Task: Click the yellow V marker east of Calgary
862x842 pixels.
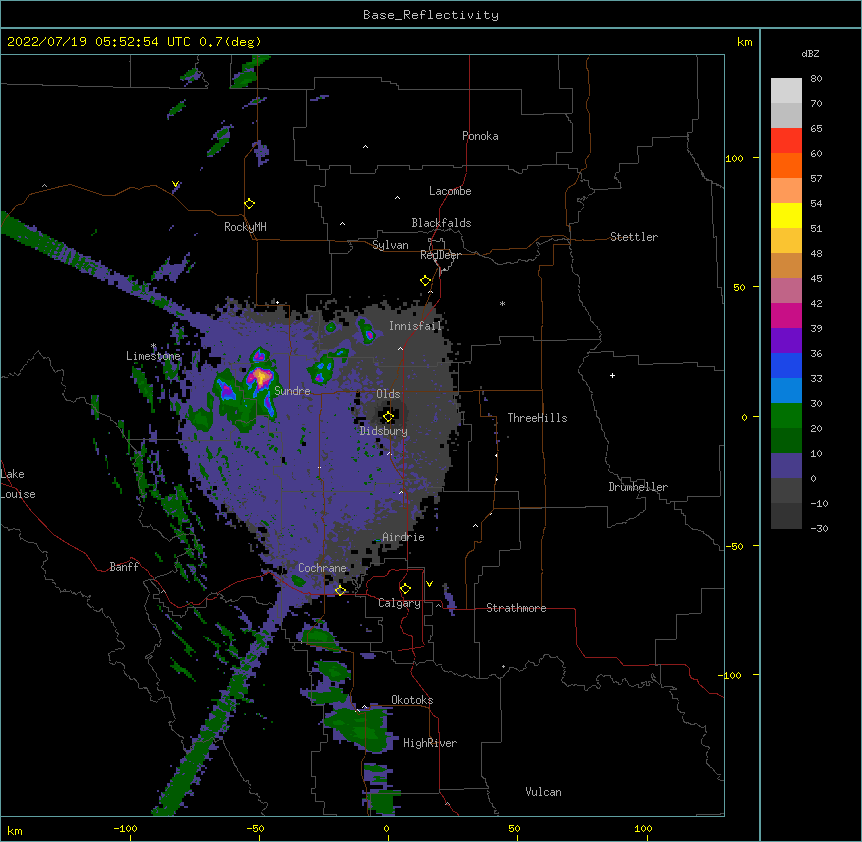Action: (x=429, y=584)
